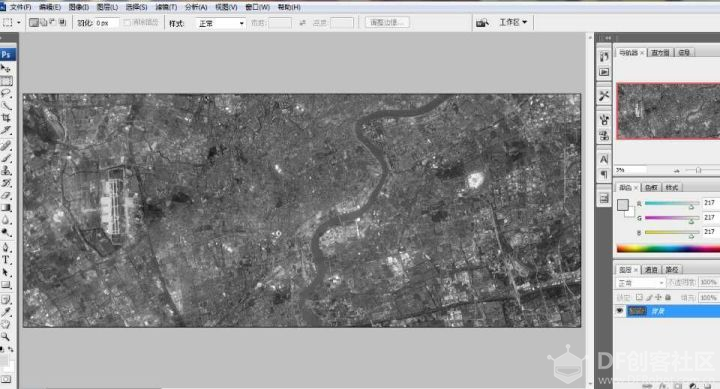Screen dimensions: 720x389
Task: Select the Eraser tool
Action: point(6,195)
